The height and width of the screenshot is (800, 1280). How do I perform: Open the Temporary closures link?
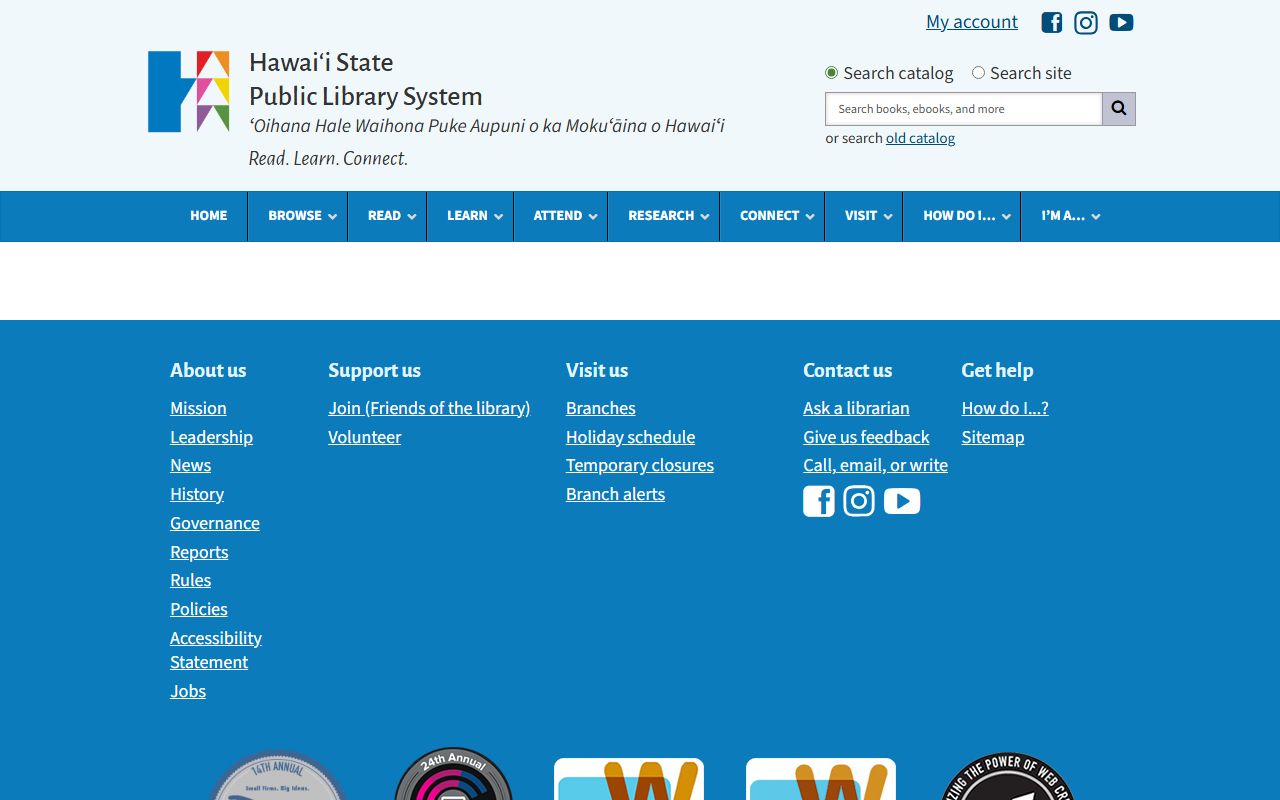[x=640, y=465]
